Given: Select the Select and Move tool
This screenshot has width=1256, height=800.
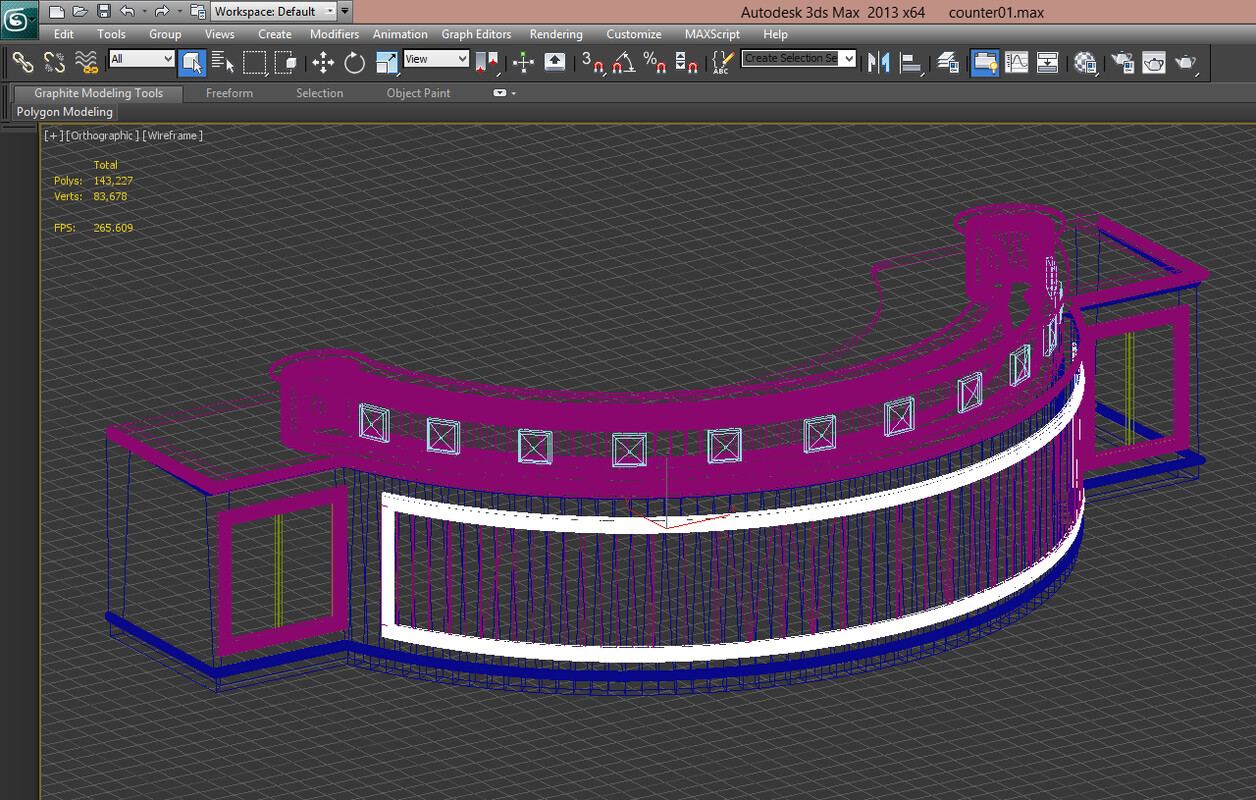Looking at the screenshot, I should (x=322, y=63).
